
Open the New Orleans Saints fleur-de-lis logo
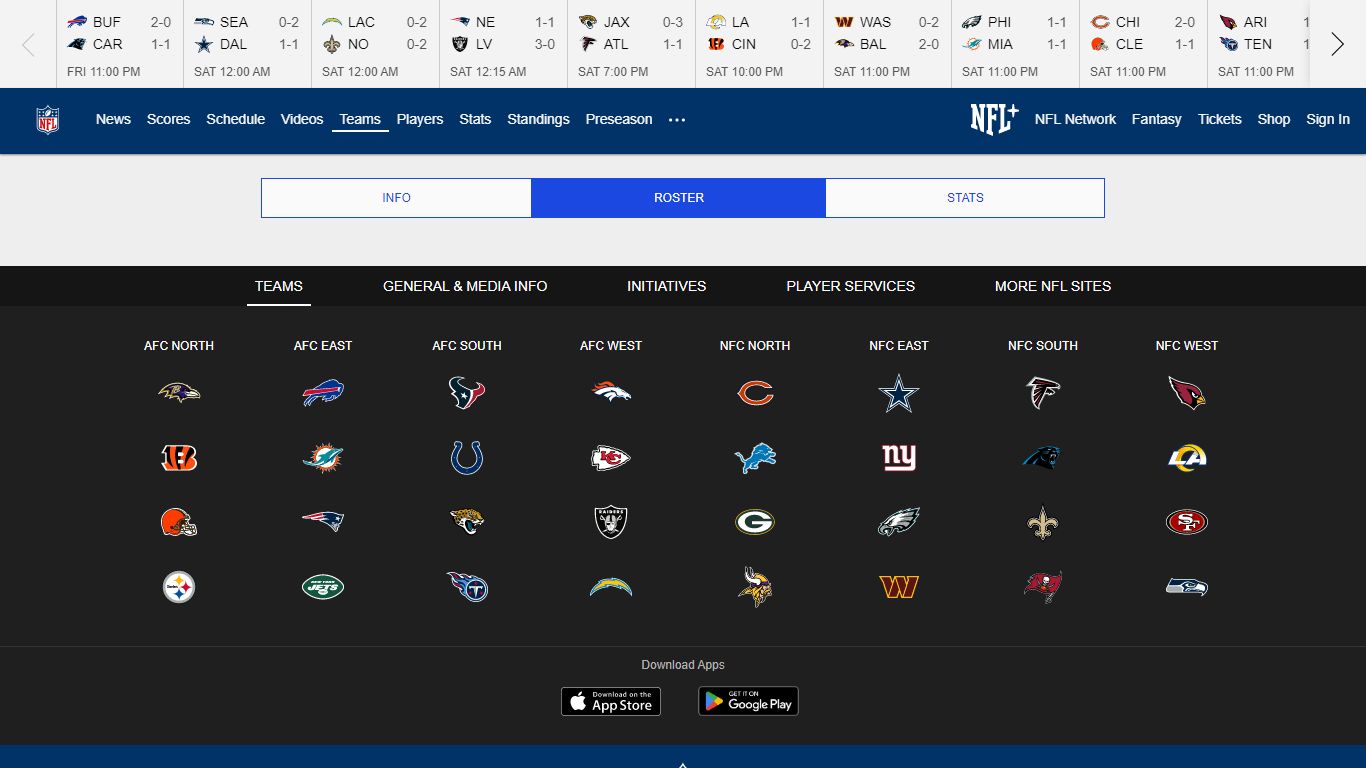pyautogui.click(x=1043, y=522)
